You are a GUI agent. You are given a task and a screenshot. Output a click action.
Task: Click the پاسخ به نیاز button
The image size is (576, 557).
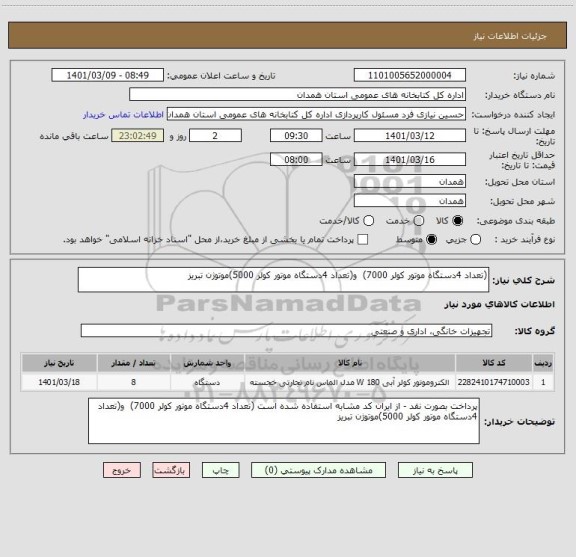(435, 470)
